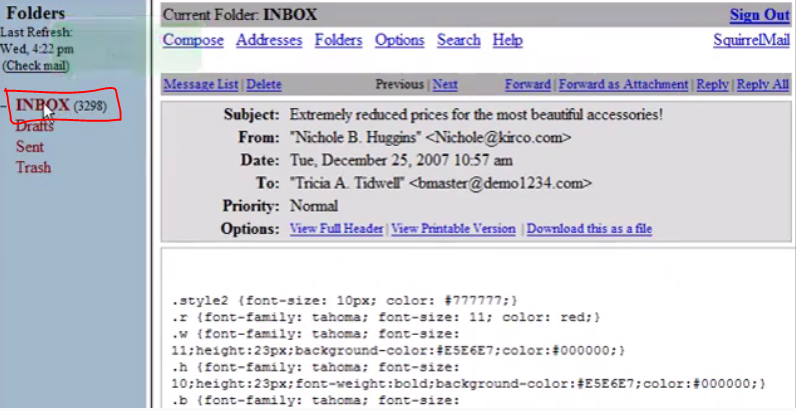Collapse the INBOX tree with the dash

click(4, 106)
